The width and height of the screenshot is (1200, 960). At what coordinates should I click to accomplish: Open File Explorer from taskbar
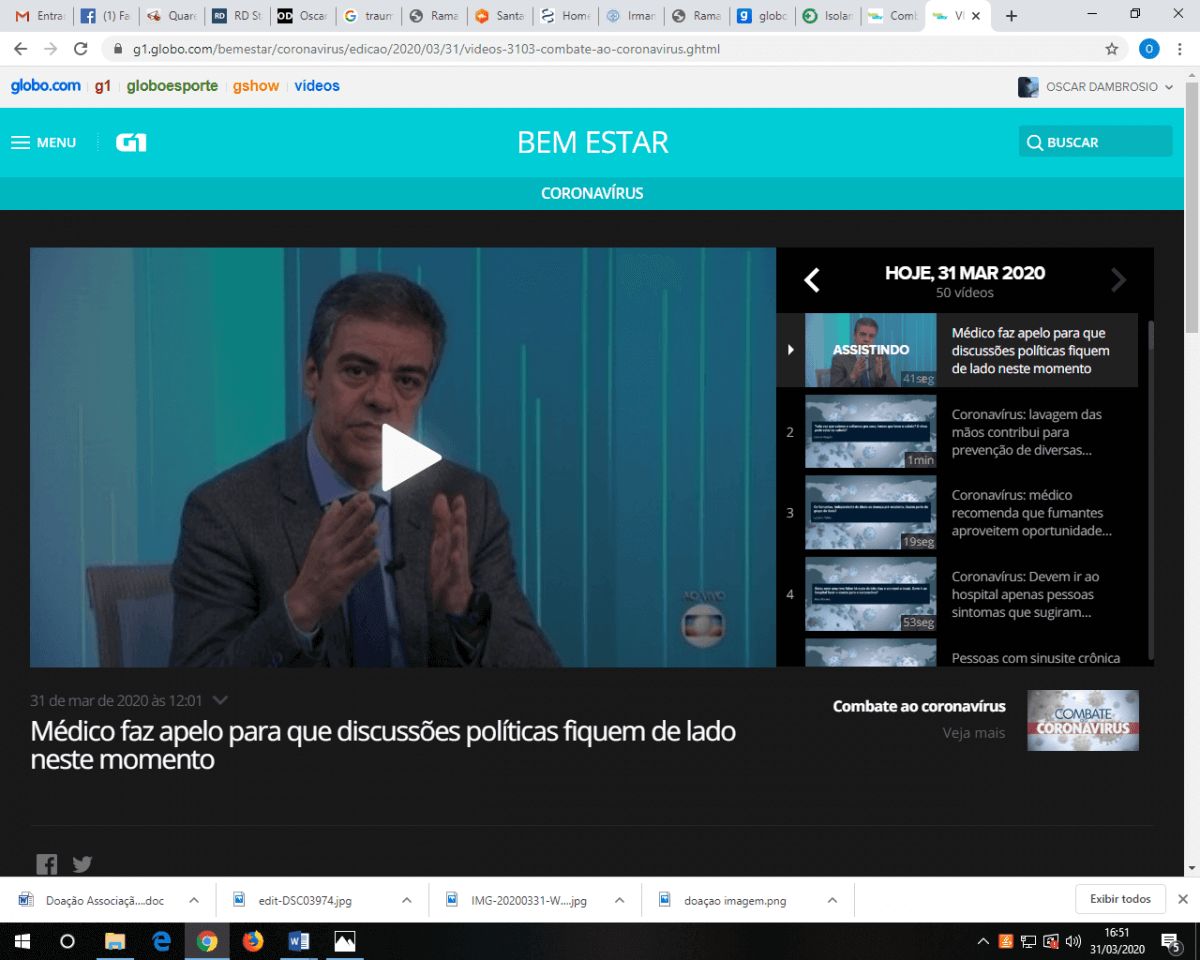coord(114,941)
